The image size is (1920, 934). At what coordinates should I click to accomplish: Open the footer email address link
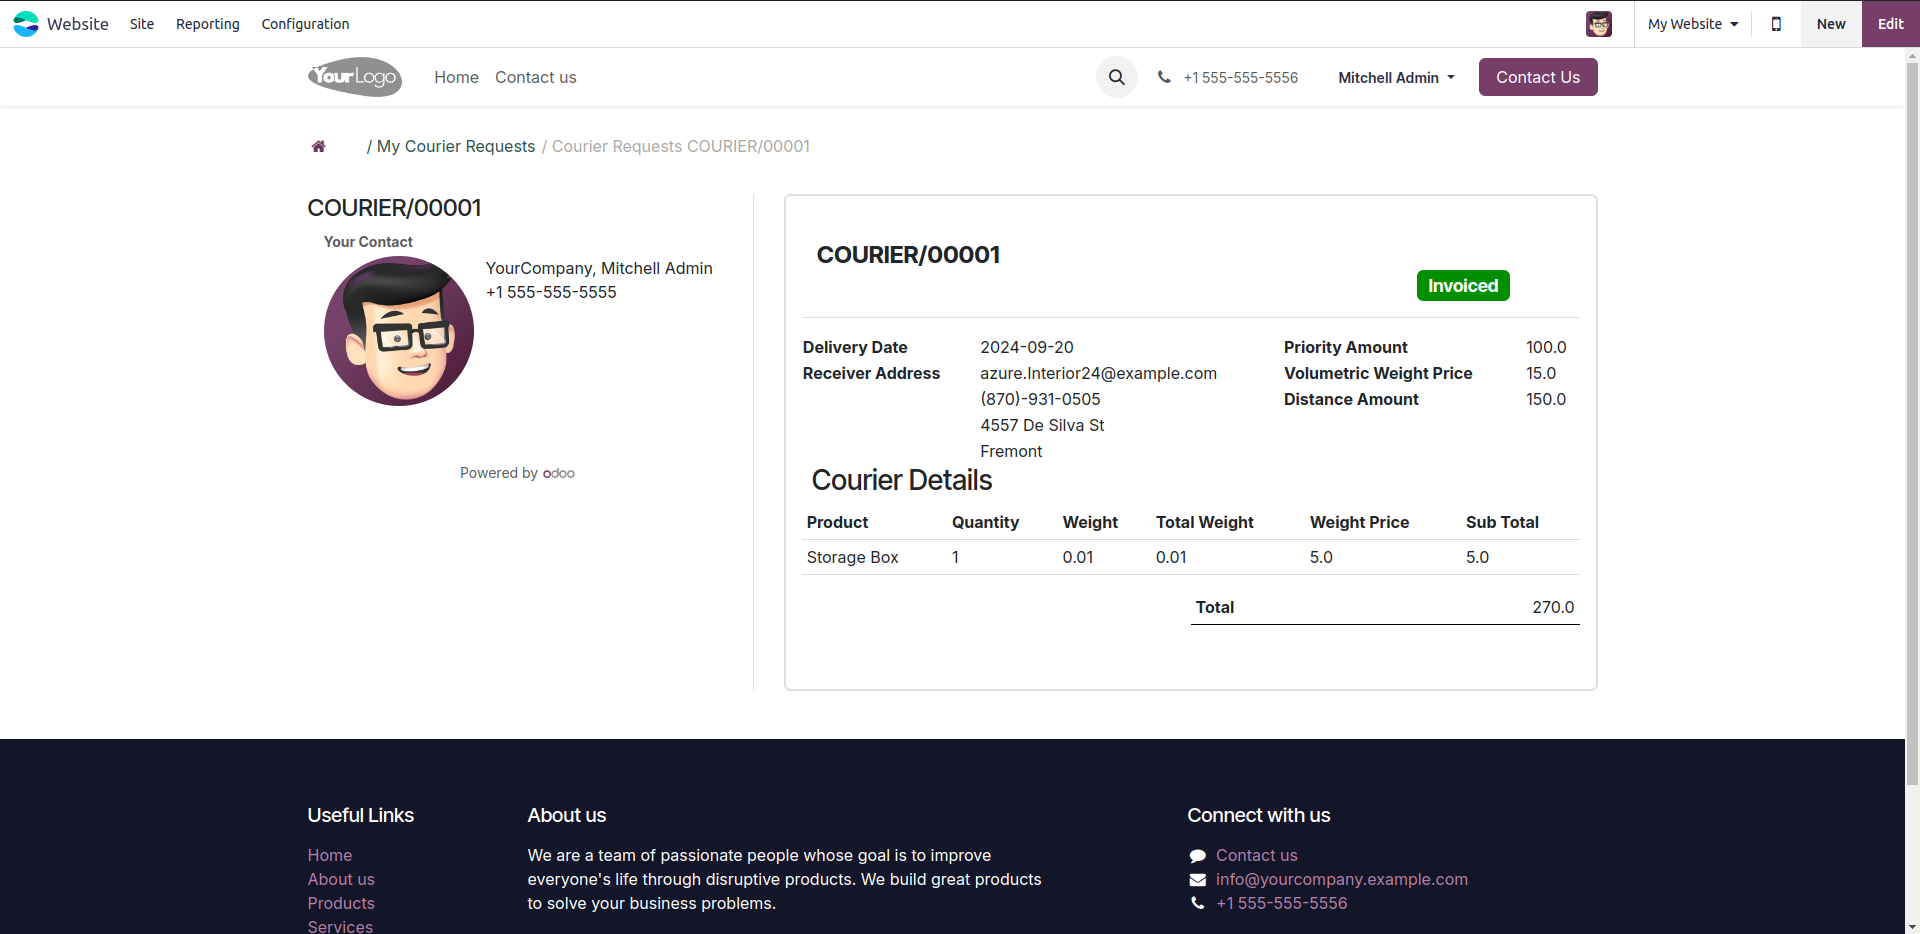click(1341, 880)
